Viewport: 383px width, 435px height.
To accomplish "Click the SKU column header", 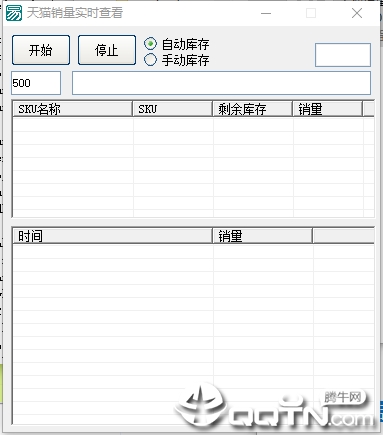I will [172, 109].
